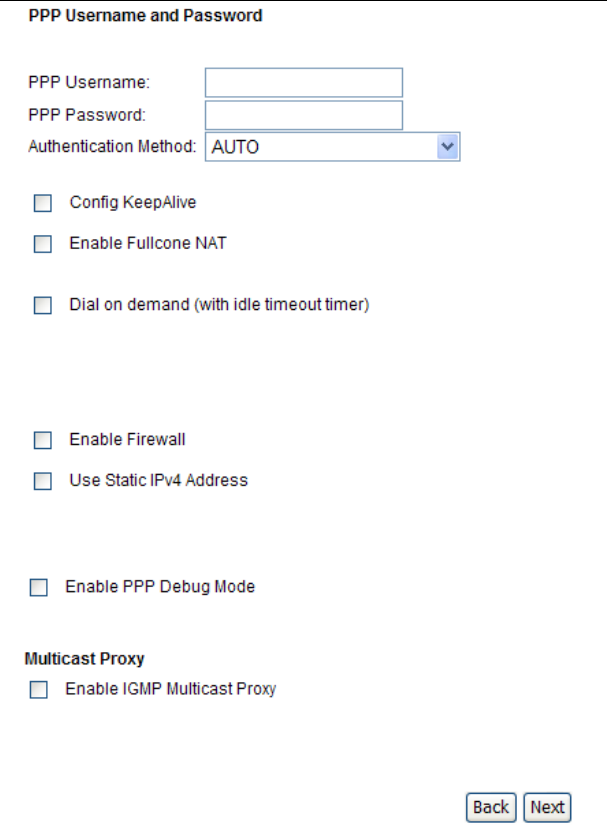The height and width of the screenshot is (831, 607).
Task: Click the 'Authentication Method:' label text
Action: coord(112,147)
